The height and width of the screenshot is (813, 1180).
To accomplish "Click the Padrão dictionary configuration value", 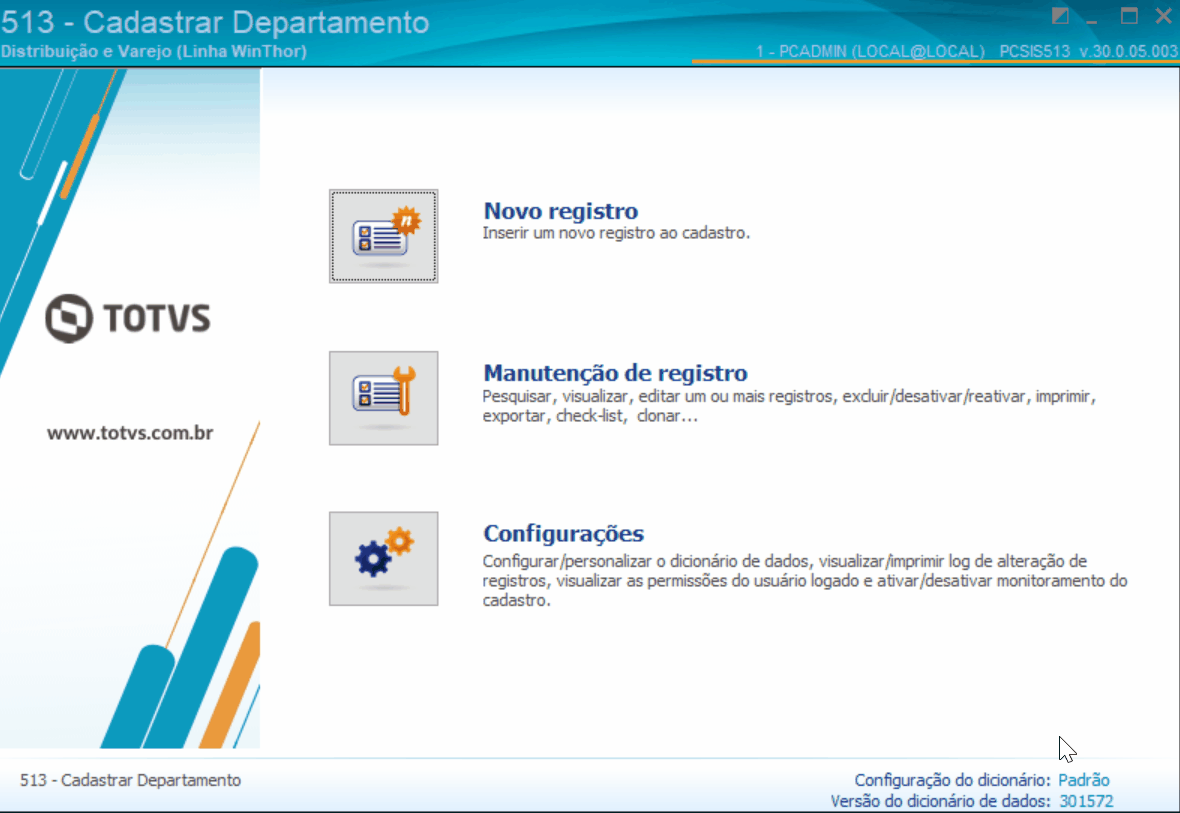I will point(1084,780).
